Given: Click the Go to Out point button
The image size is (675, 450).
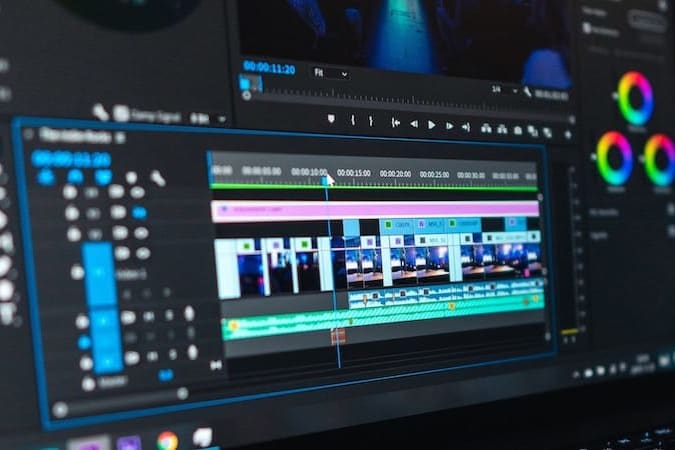Looking at the screenshot, I should 466,127.
